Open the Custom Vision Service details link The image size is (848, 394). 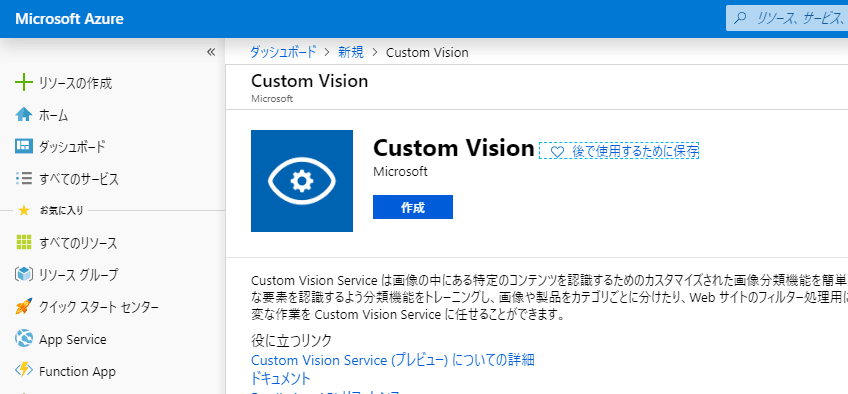[393, 360]
